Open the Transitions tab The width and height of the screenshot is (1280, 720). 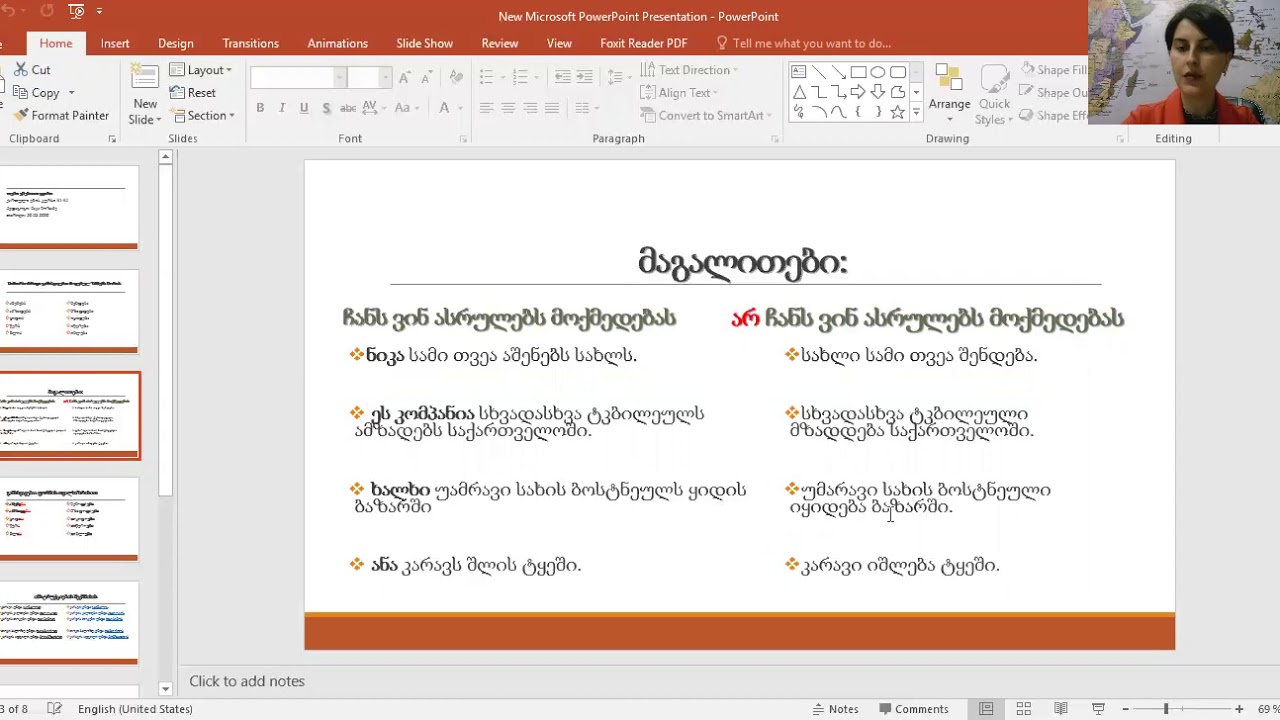coord(251,43)
